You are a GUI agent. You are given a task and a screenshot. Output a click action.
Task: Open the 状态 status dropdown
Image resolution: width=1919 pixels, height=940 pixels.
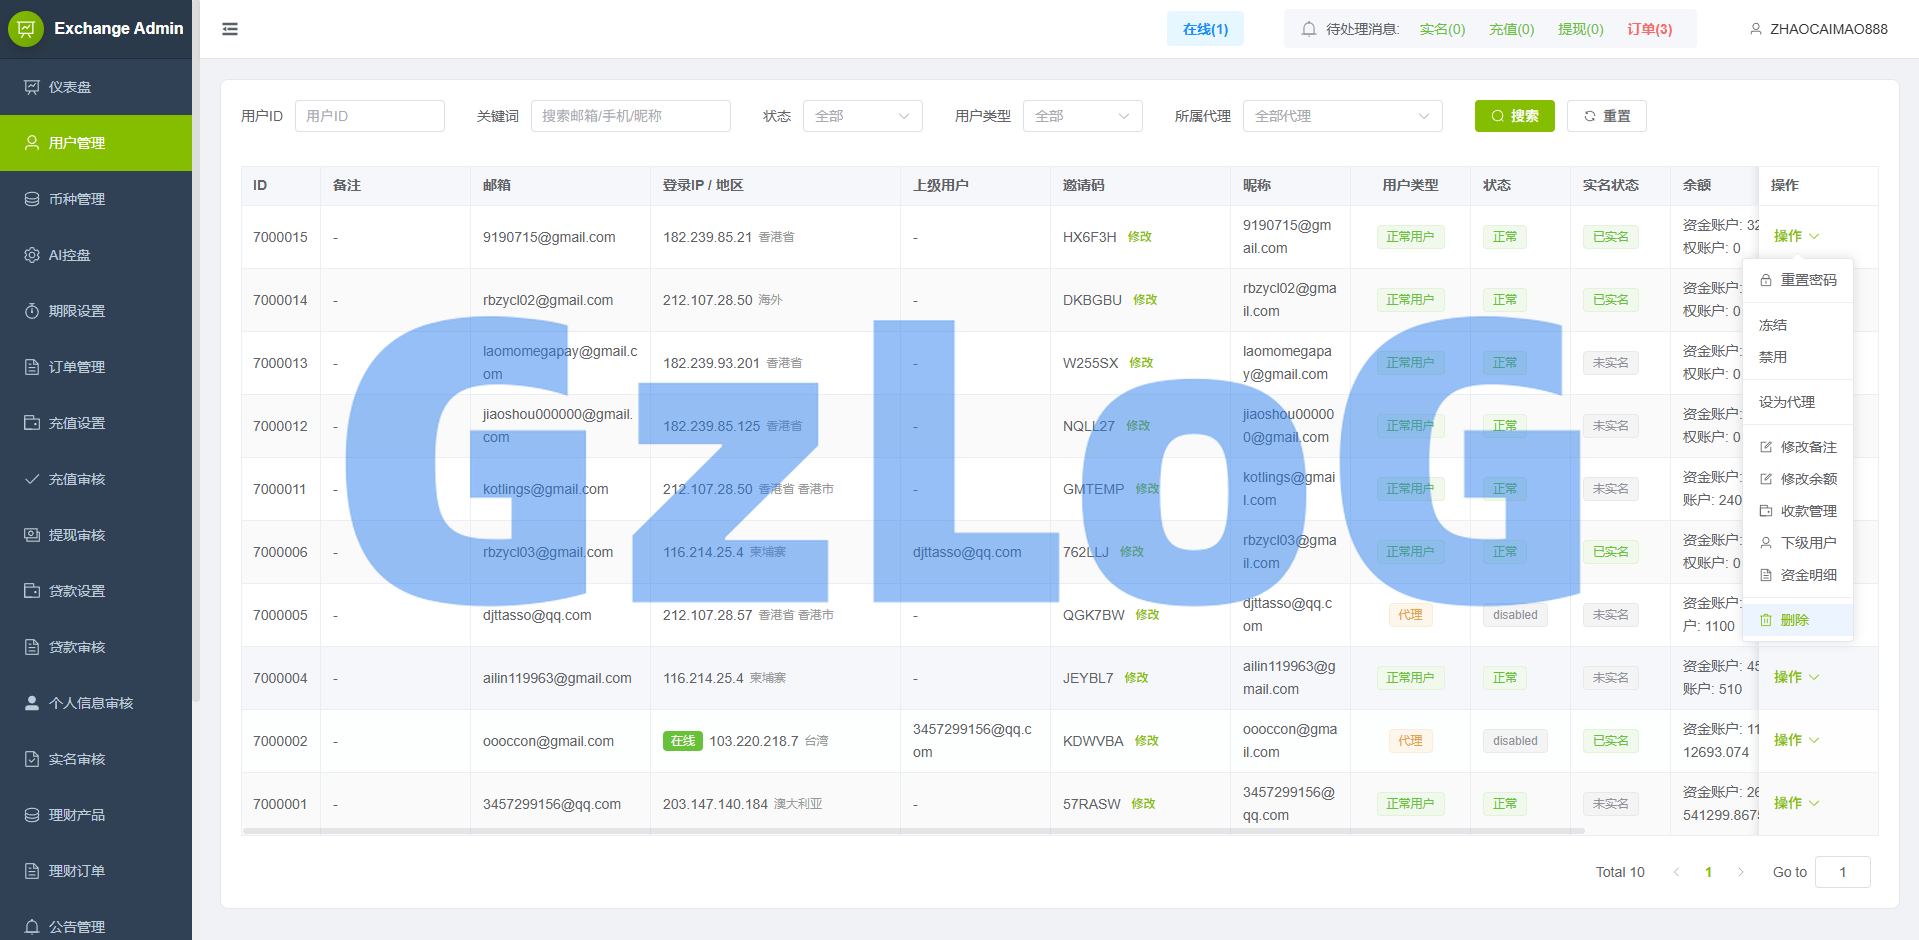pyautogui.click(x=862, y=116)
